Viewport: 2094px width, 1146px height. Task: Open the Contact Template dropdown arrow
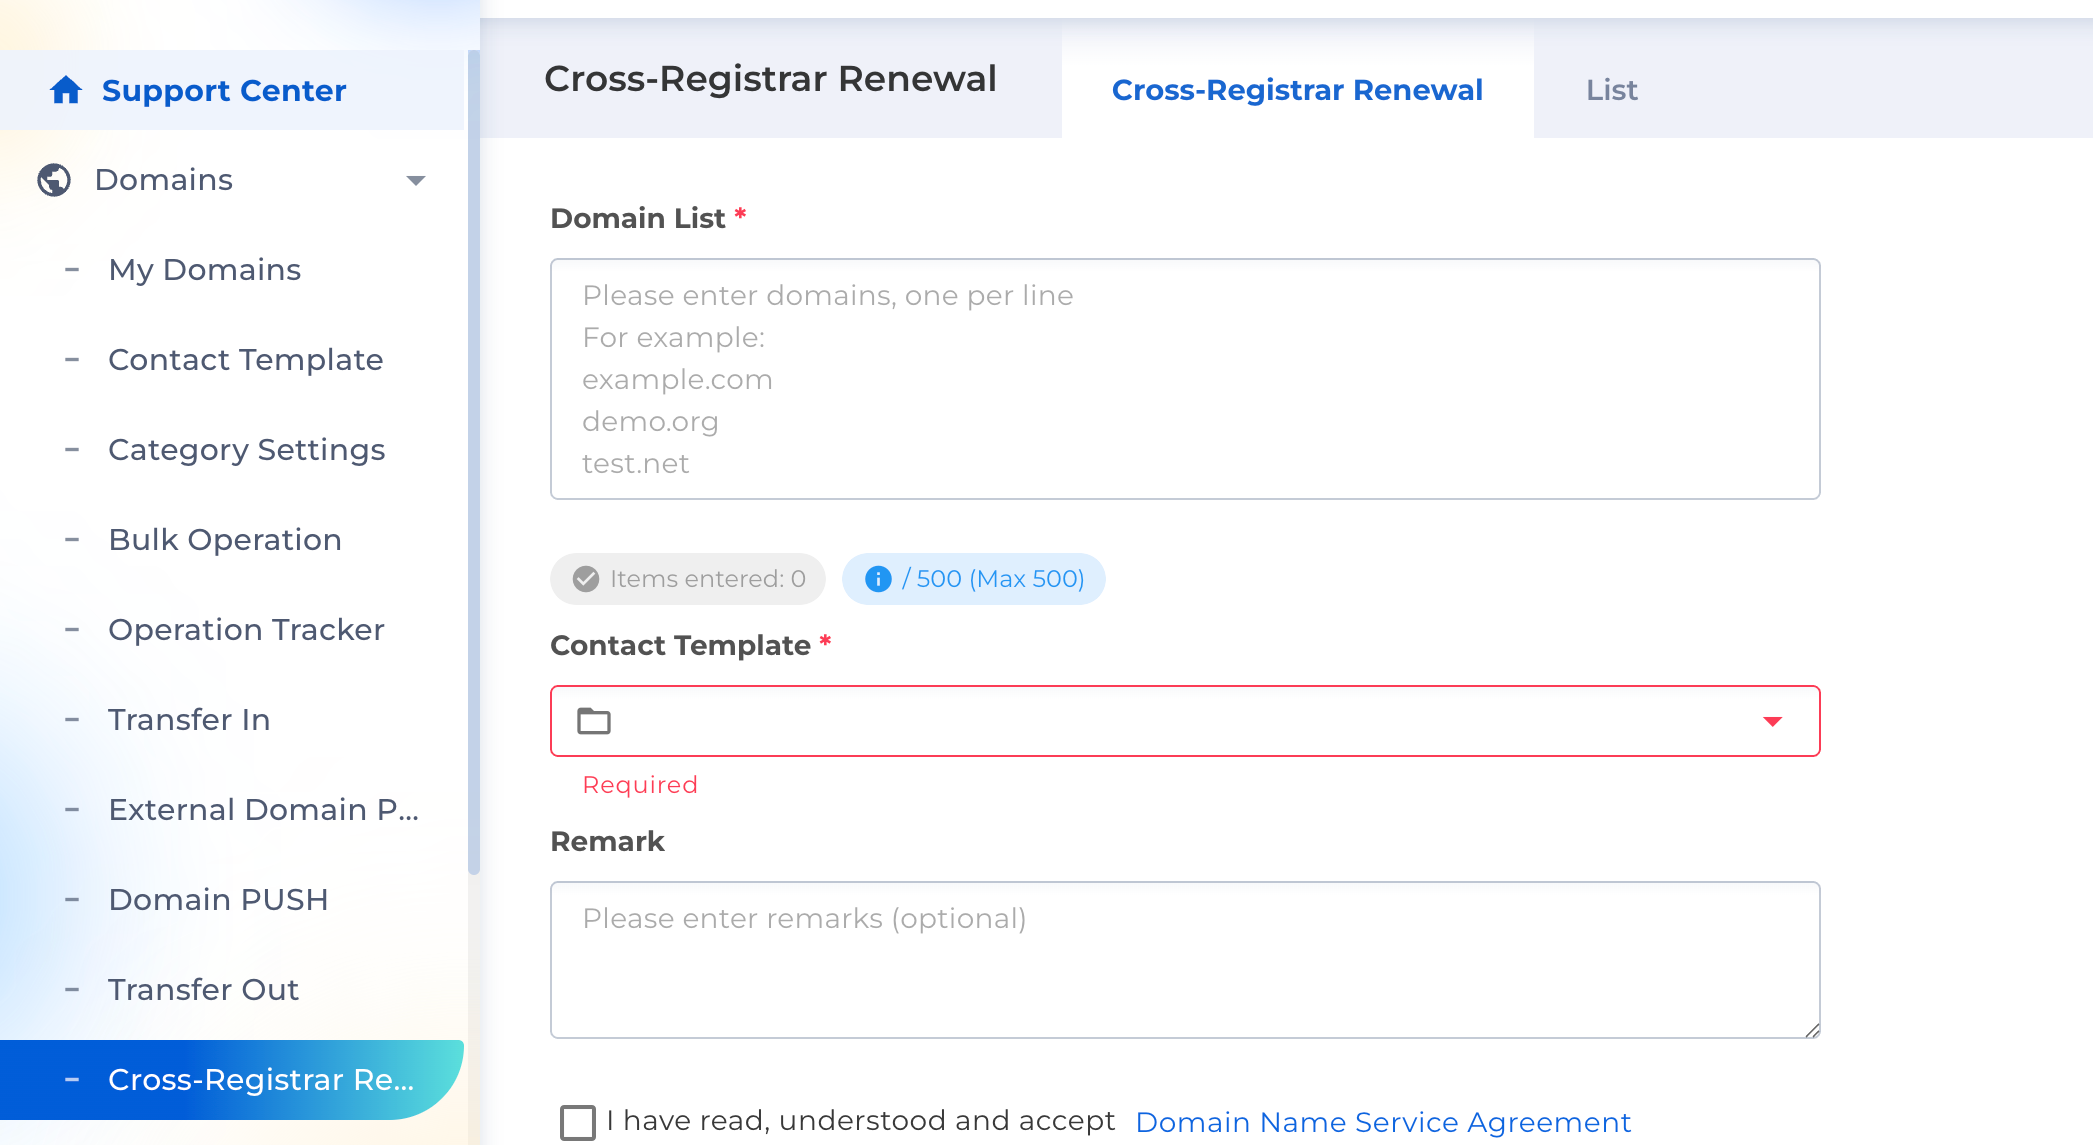pyautogui.click(x=1772, y=721)
